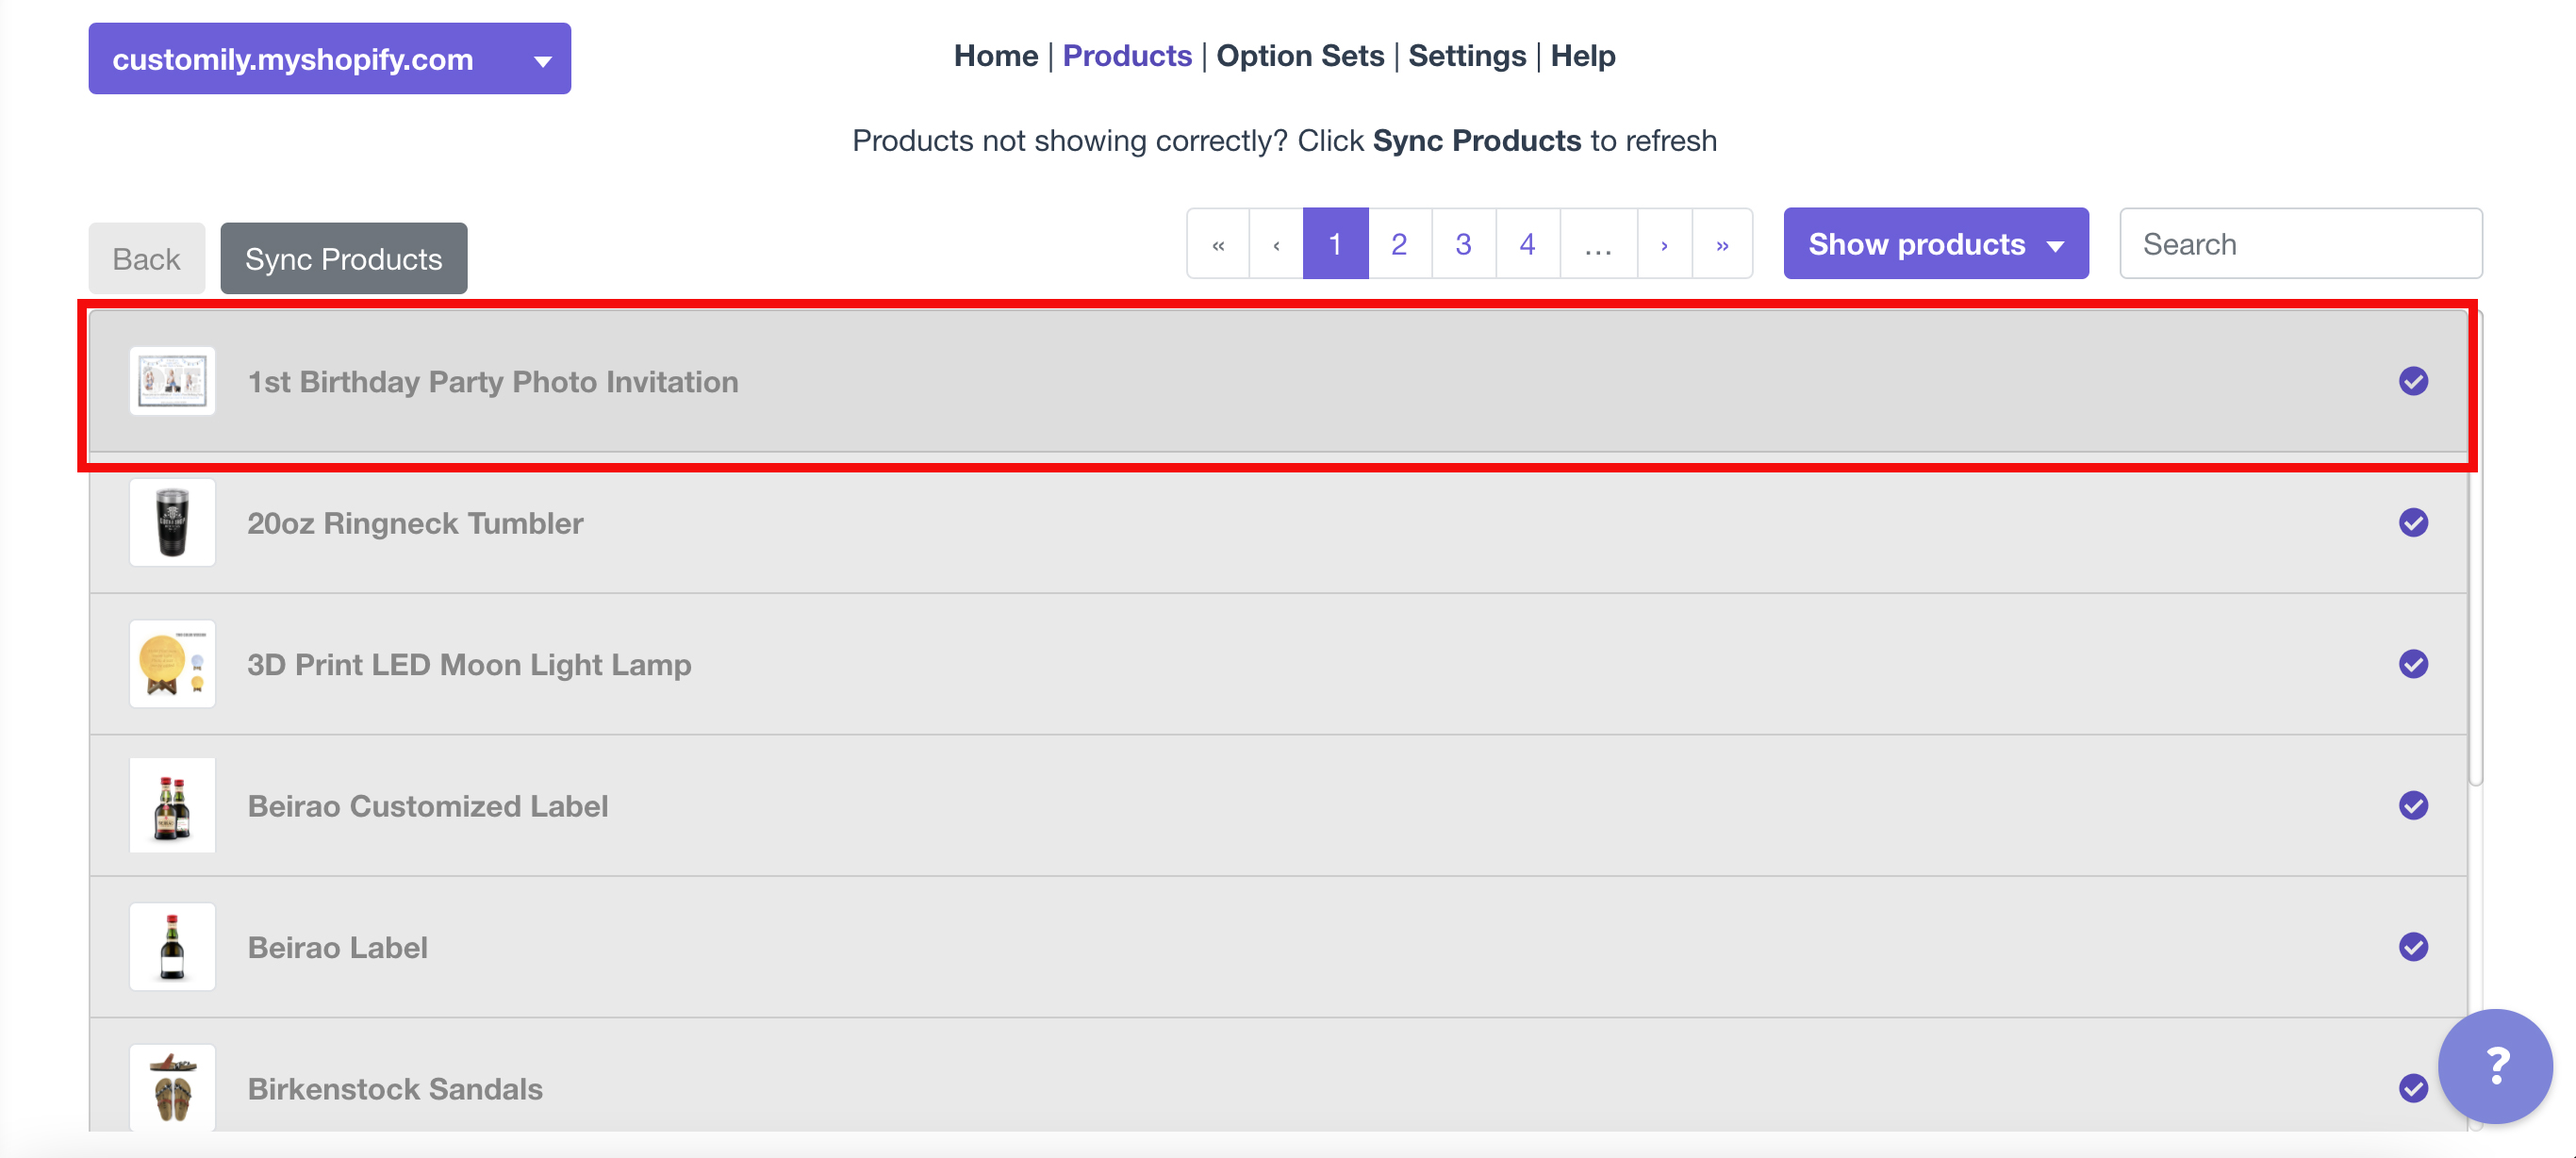This screenshot has height=1158, width=2576.
Task: Open the purple help question mark bubble
Action: coord(2495,1065)
